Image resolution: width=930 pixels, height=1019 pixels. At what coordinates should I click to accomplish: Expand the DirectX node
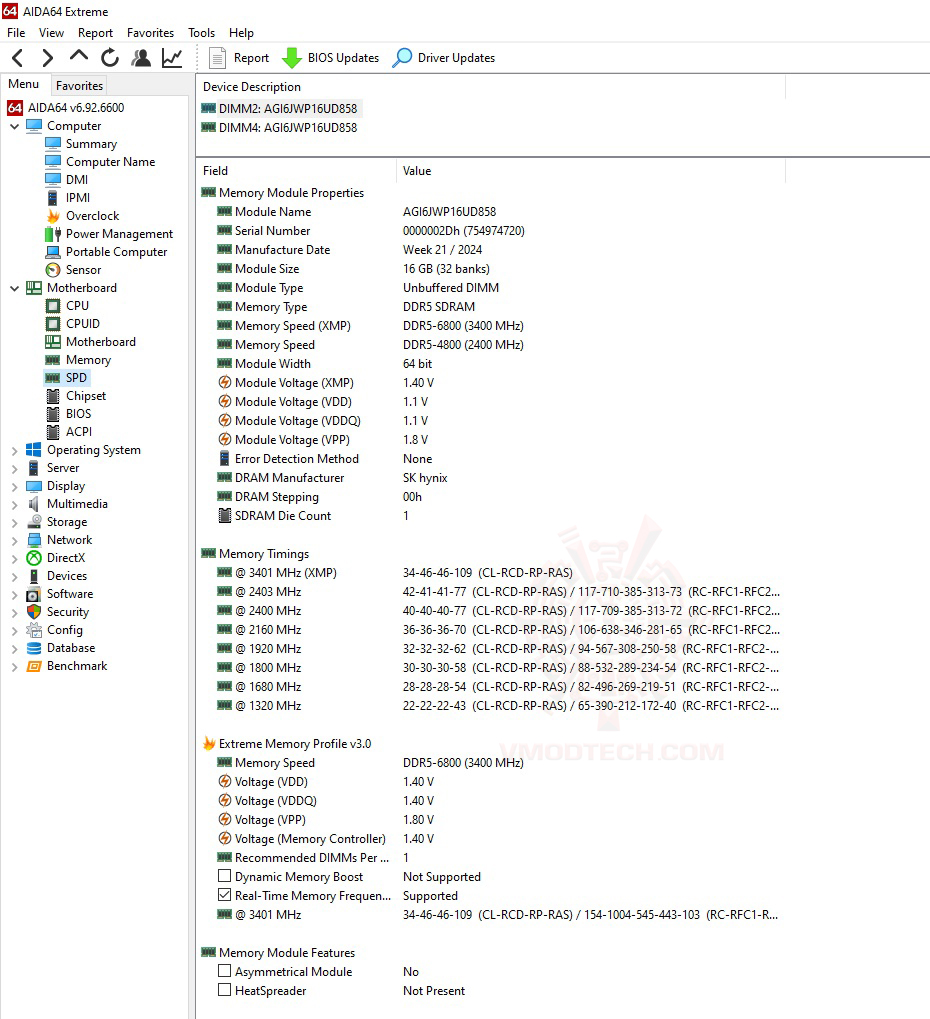pos(14,558)
